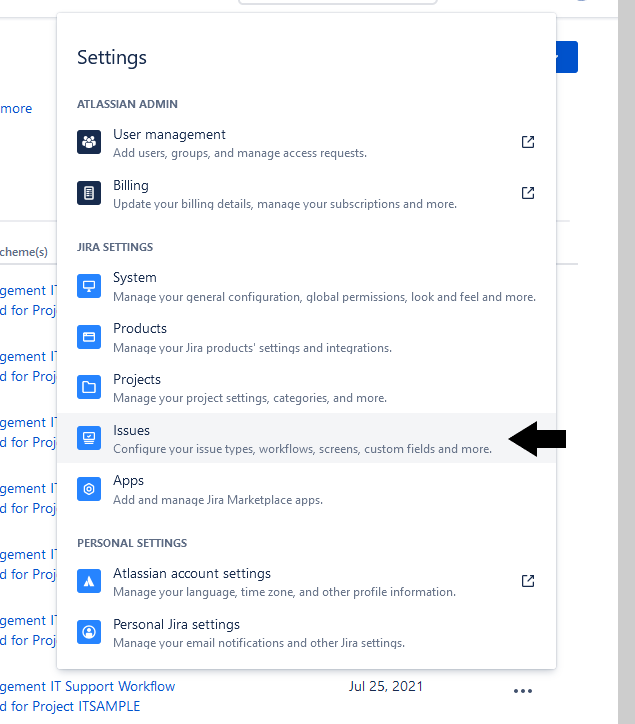Screen dimensions: 635x724
Task: Click the Products window icon
Action: 89,337
